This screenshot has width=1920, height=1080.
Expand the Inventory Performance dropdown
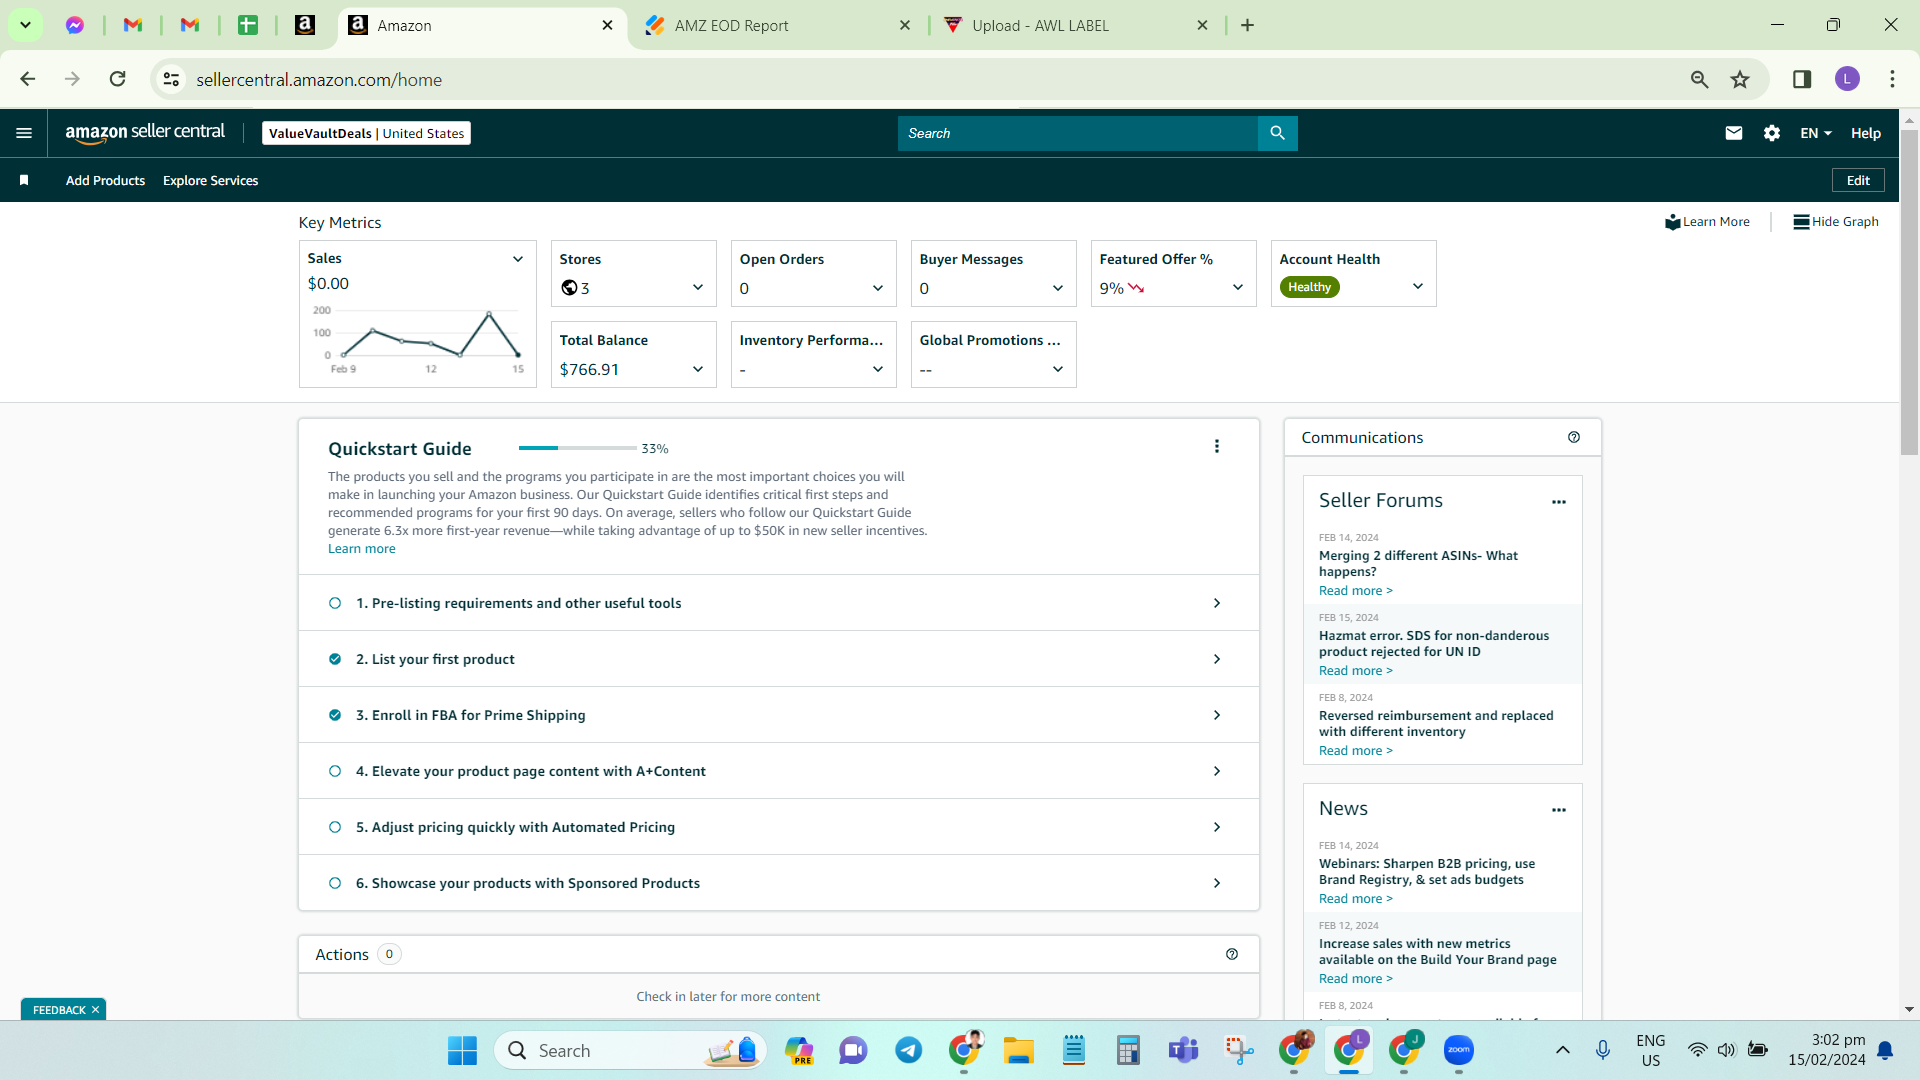coord(878,369)
